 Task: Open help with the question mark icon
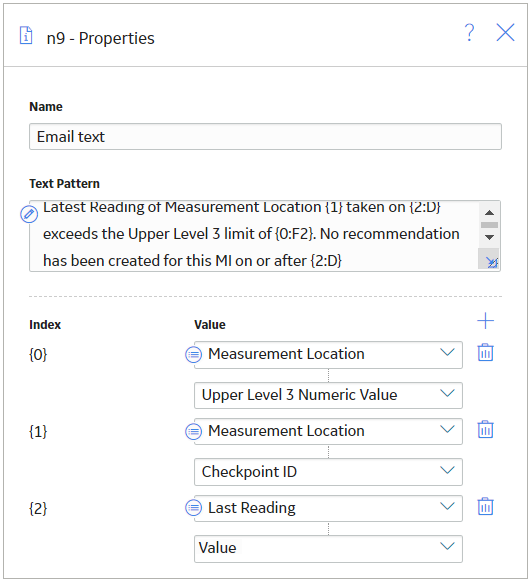[469, 33]
